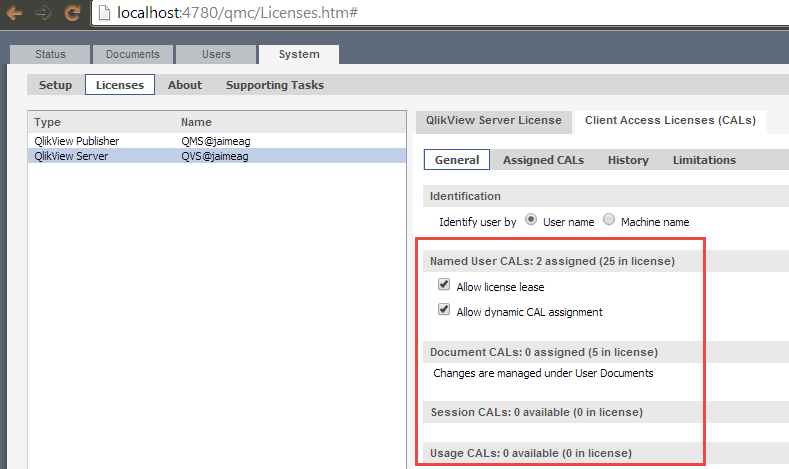The width and height of the screenshot is (789, 469).
Task: Select the Licenses subtab
Action: point(120,85)
